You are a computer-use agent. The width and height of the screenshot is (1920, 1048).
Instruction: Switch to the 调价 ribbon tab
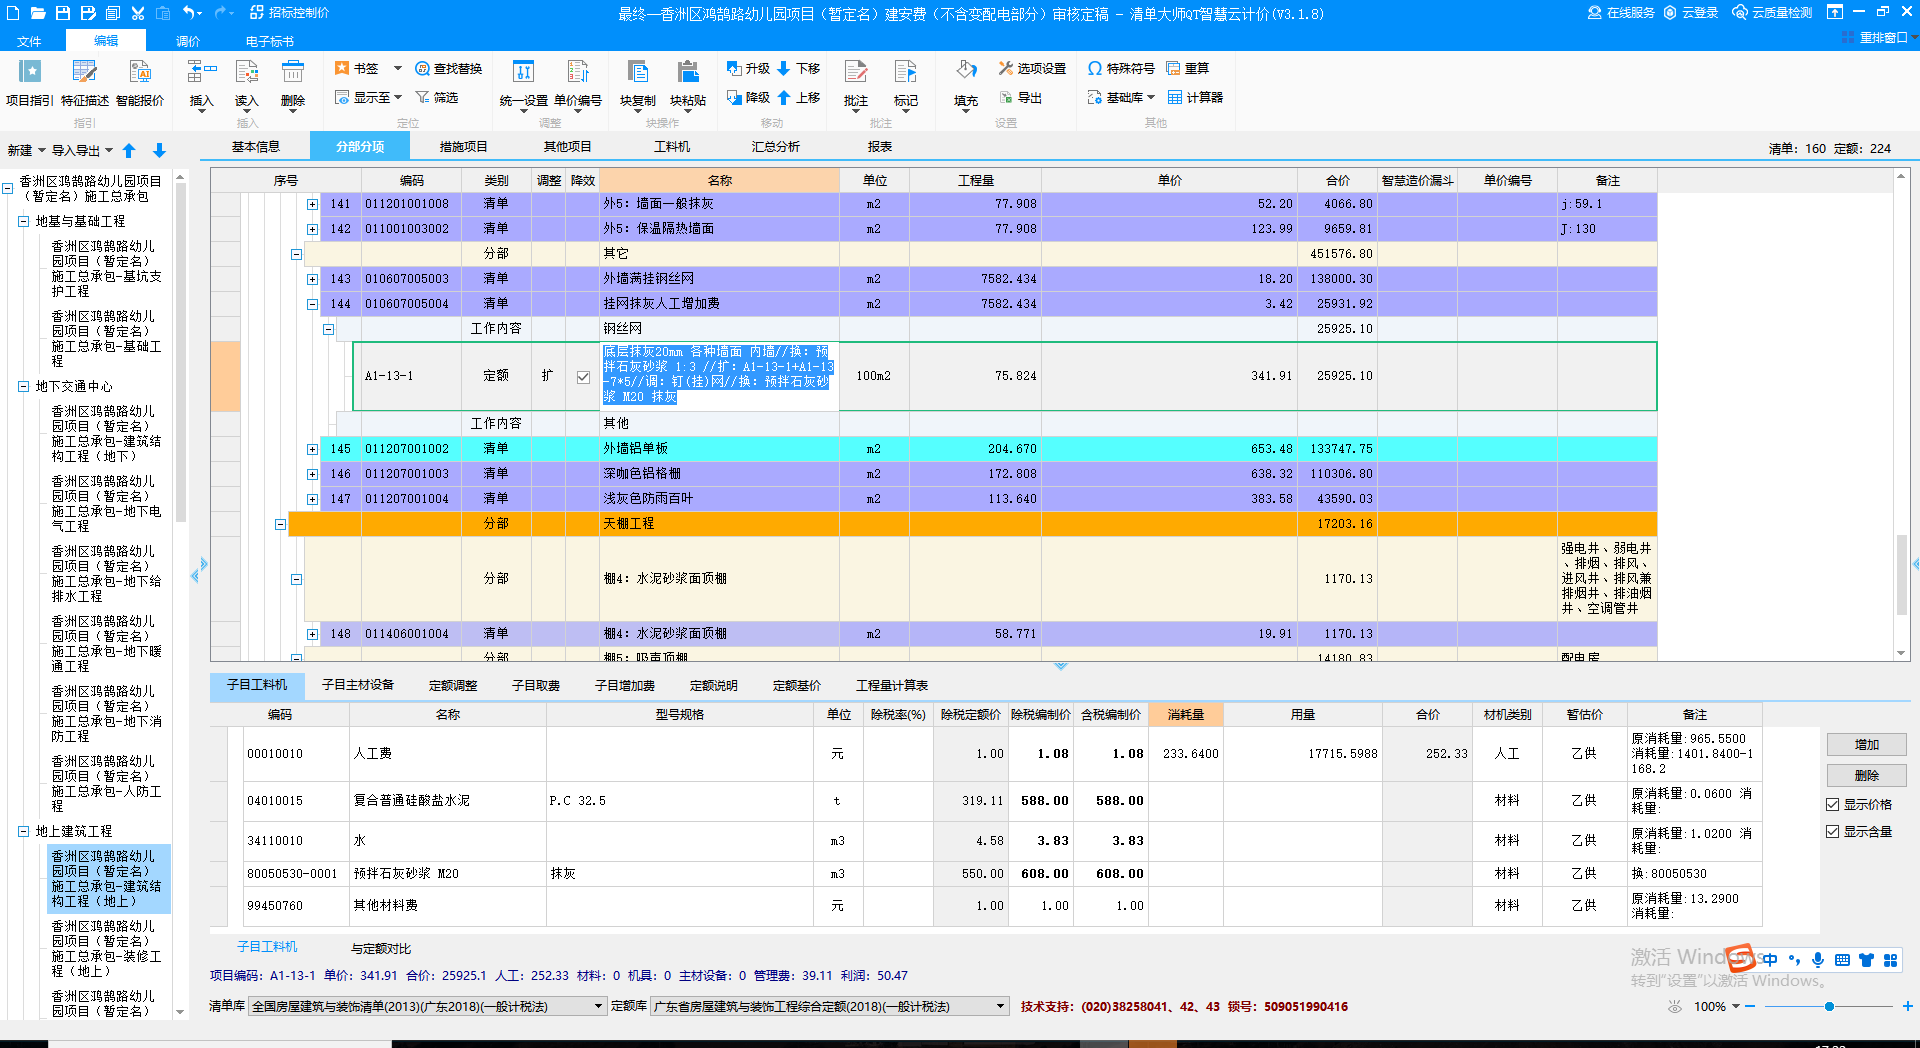pos(188,41)
